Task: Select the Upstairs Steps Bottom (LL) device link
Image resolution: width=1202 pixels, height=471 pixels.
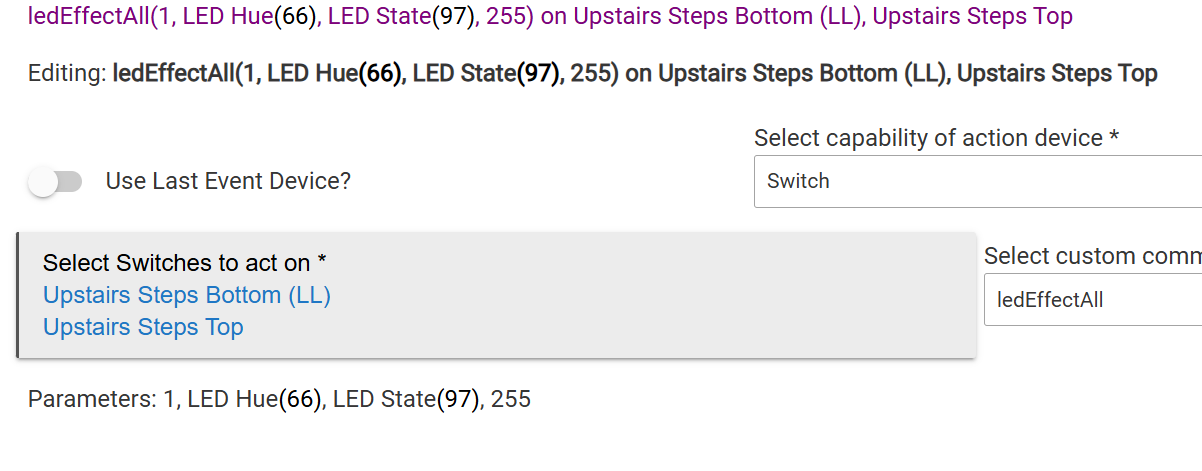Action: point(187,296)
